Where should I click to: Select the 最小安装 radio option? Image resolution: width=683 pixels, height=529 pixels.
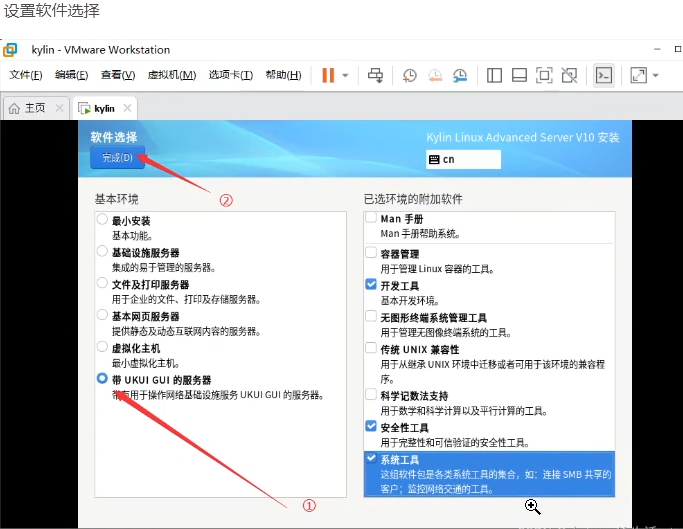click(x=102, y=219)
